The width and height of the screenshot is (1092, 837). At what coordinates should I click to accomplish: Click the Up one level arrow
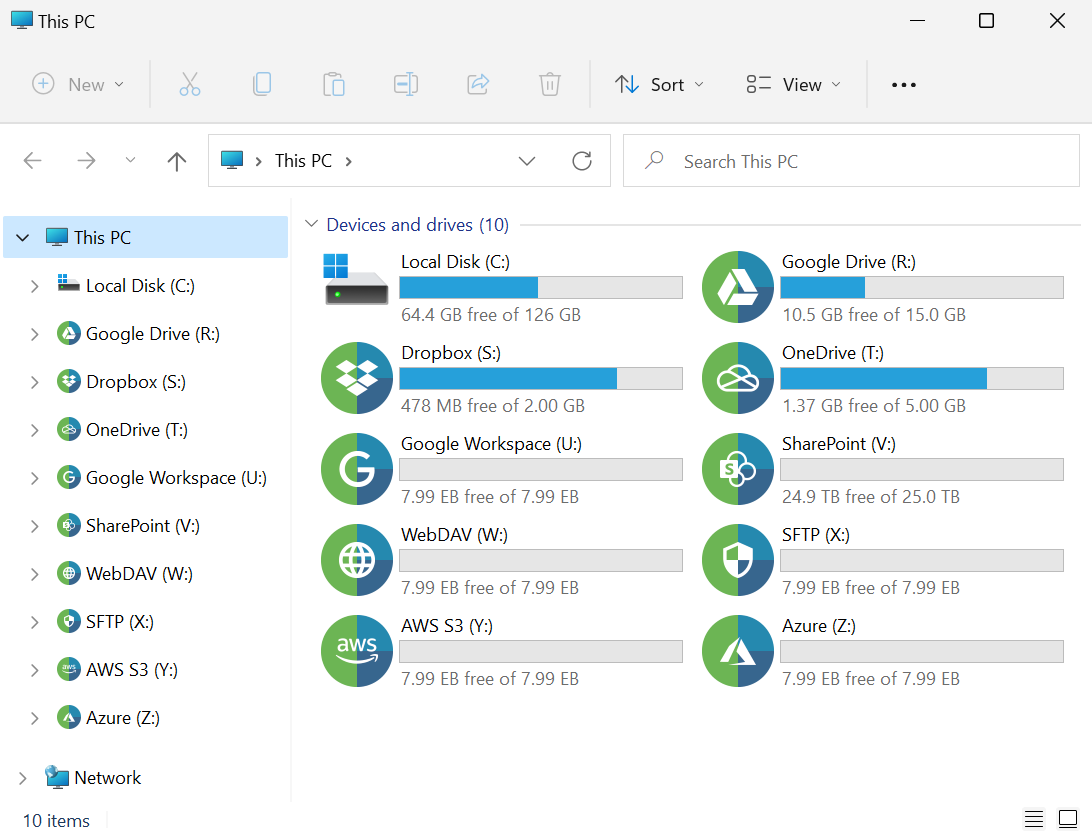[x=177, y=161]
